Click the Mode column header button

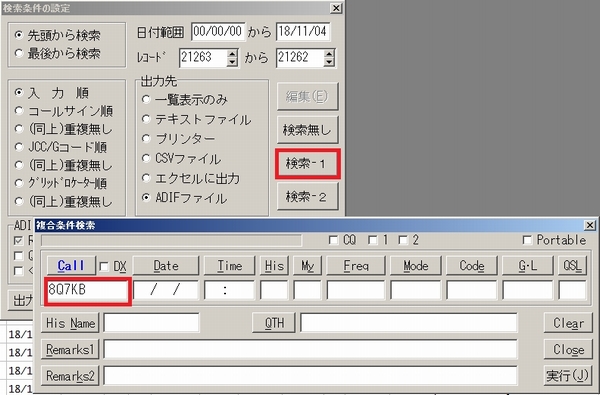tap(416, 266)
